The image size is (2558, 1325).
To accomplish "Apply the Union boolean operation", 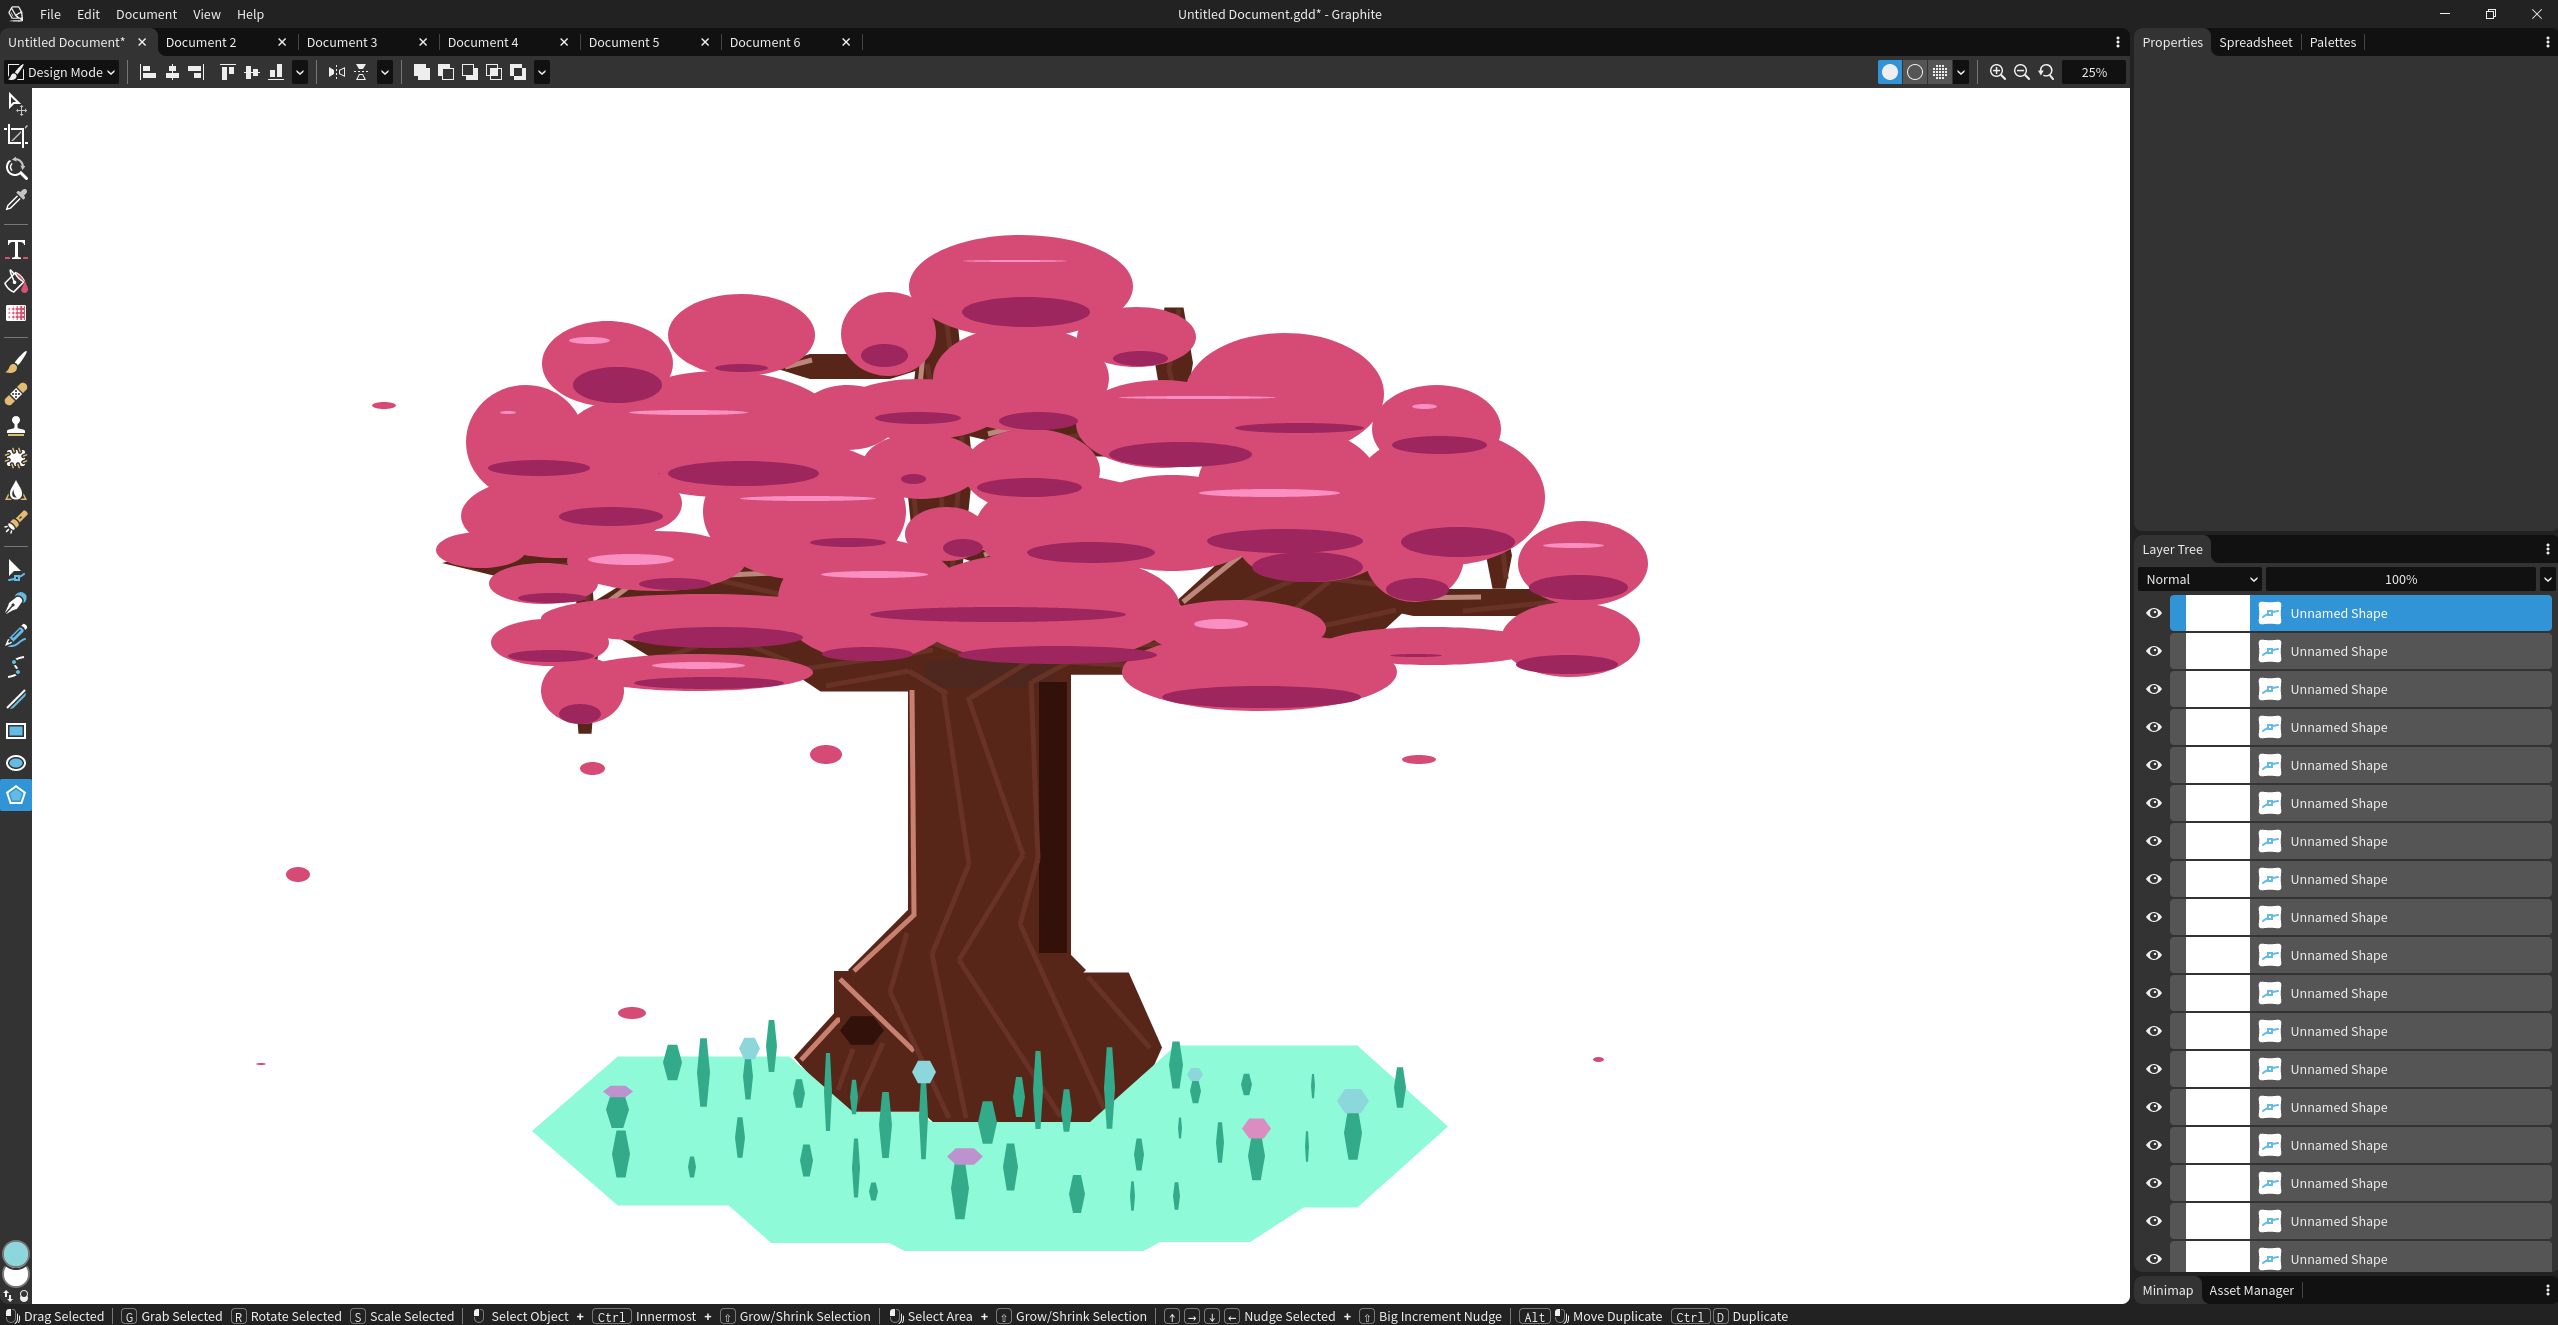I will [x=422, y=72].
